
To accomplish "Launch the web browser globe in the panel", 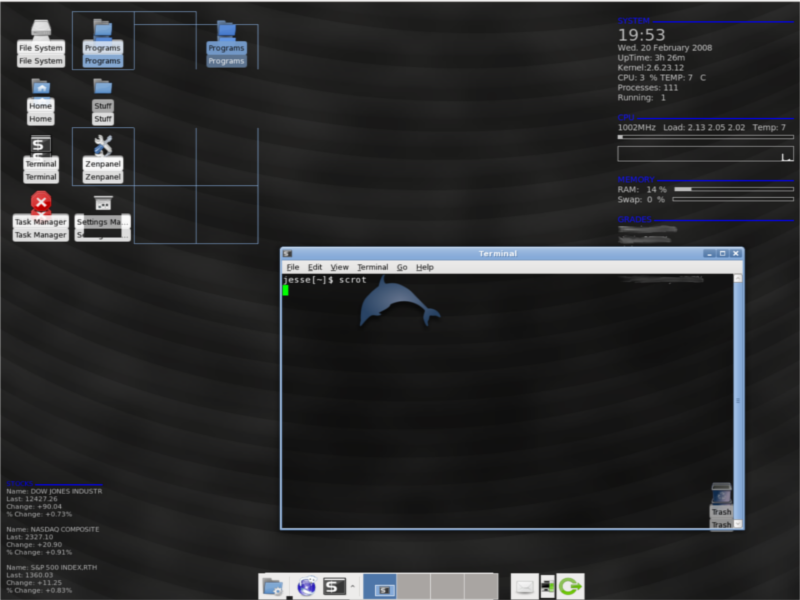I will 307,586.
